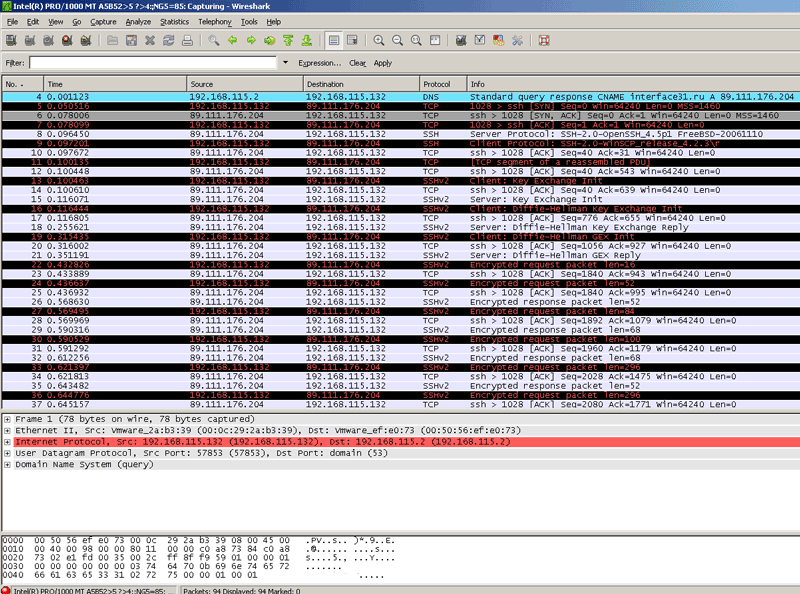Click the Help lifebuoy icon
This screenshot has width=800, height=594.
pyautogui.click(x=544, y=41)
